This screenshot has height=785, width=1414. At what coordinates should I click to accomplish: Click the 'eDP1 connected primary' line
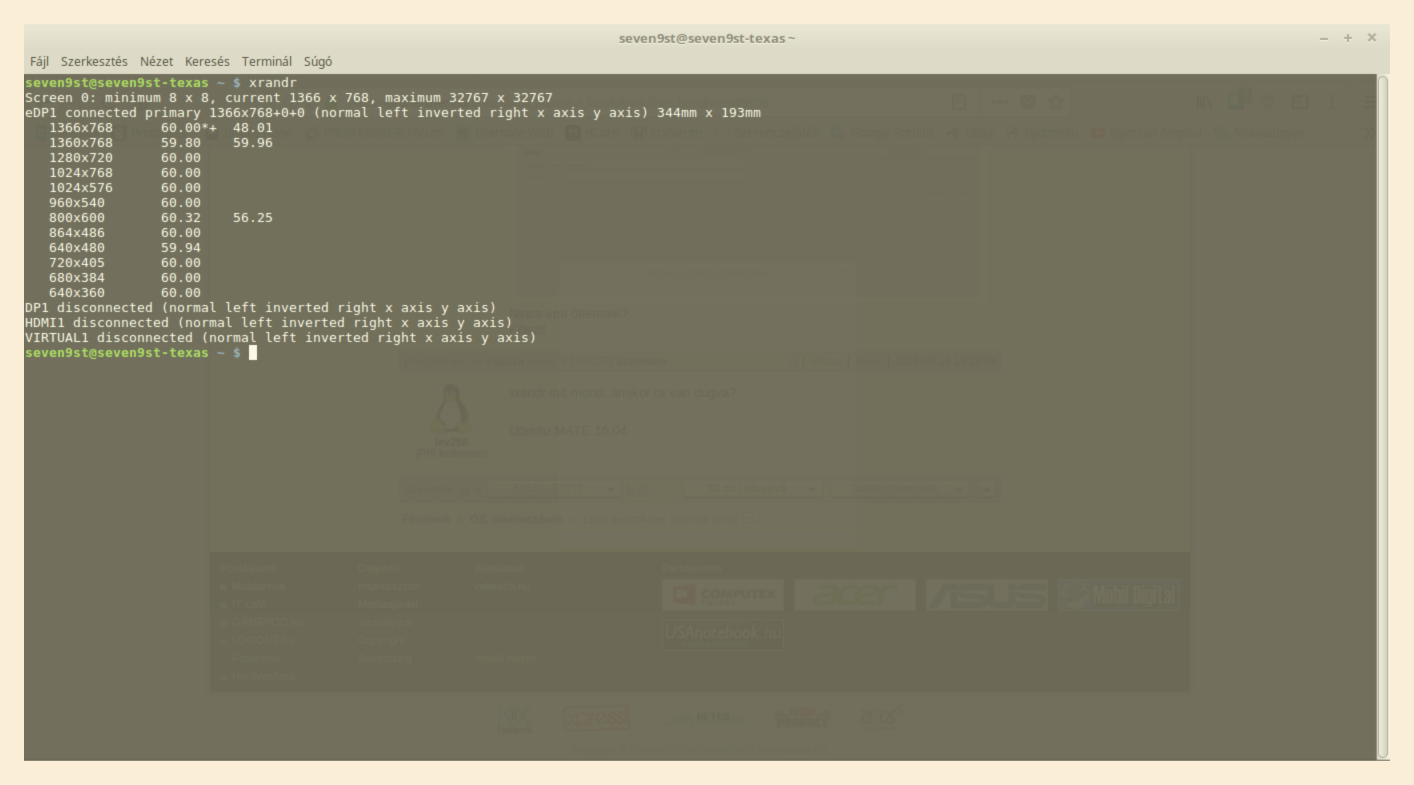click(x=393, y=112)
